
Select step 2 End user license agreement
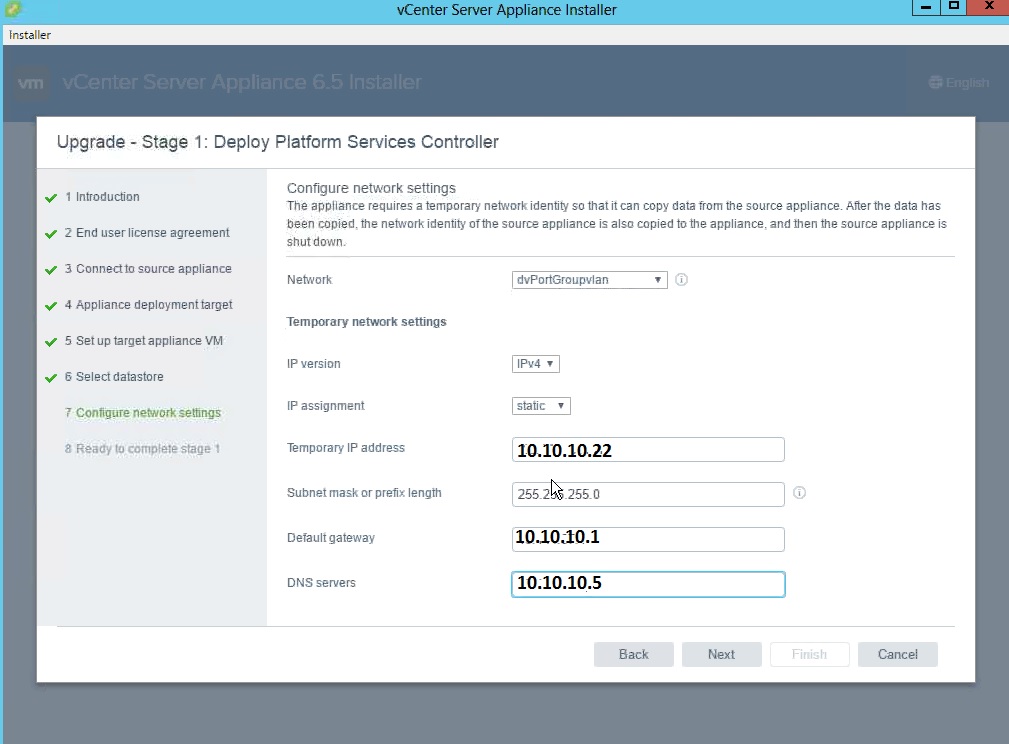pyautogui.click(x=152, y=233)
